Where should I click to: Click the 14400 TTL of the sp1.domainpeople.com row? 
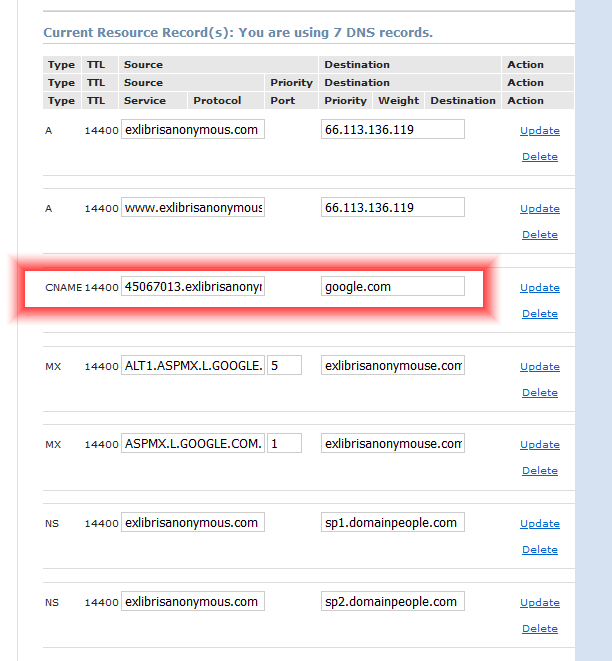[x=102, y=524]
